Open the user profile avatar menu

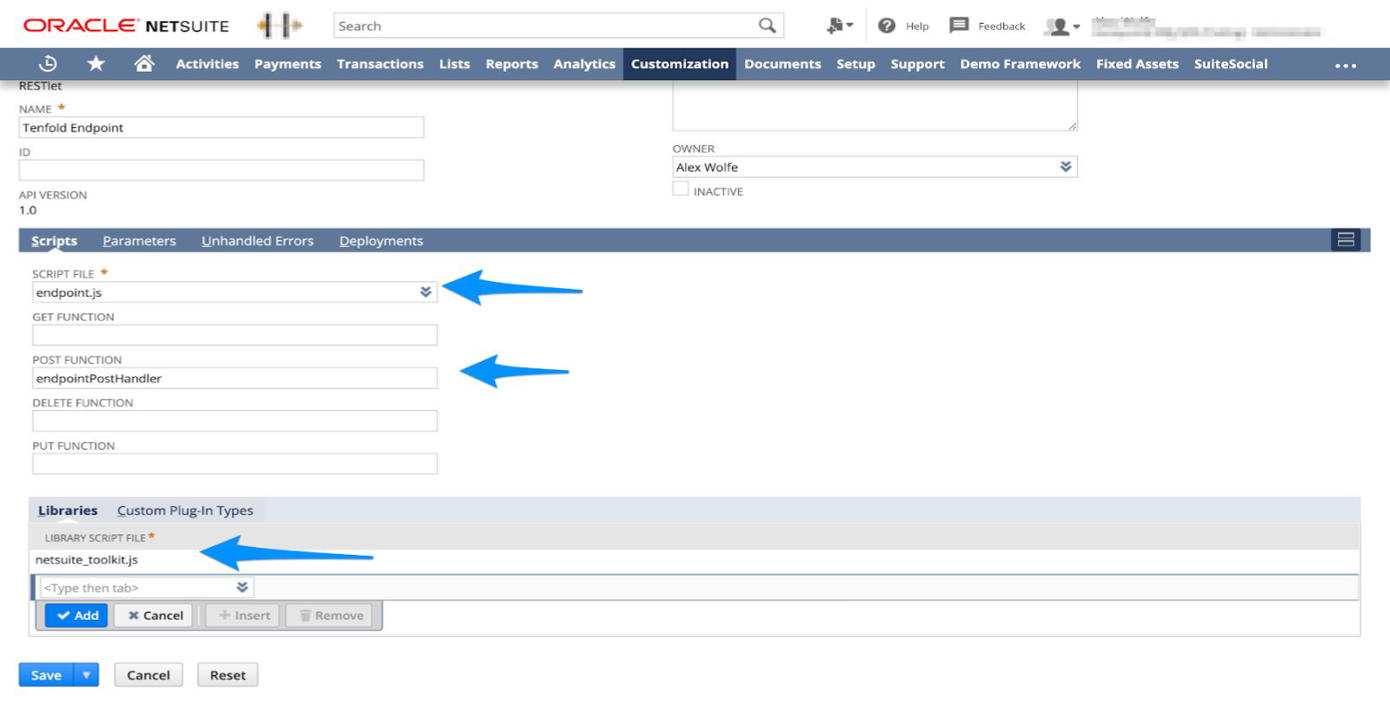(1061, 26)
